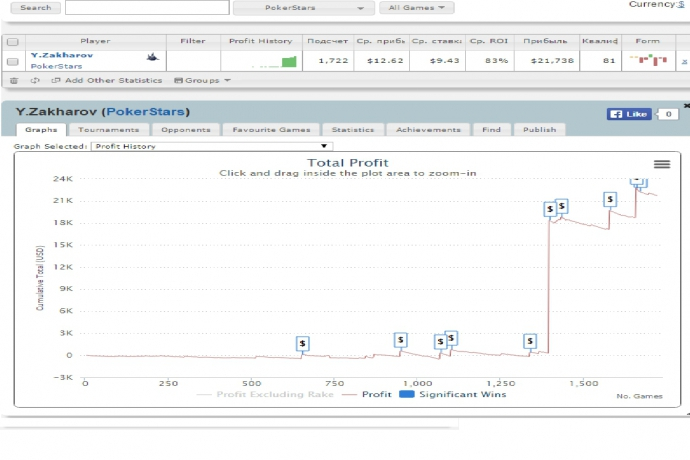This screenshot has width=690, height=460.
Task: Open the Find tab
Action: [x=492, y=130]
